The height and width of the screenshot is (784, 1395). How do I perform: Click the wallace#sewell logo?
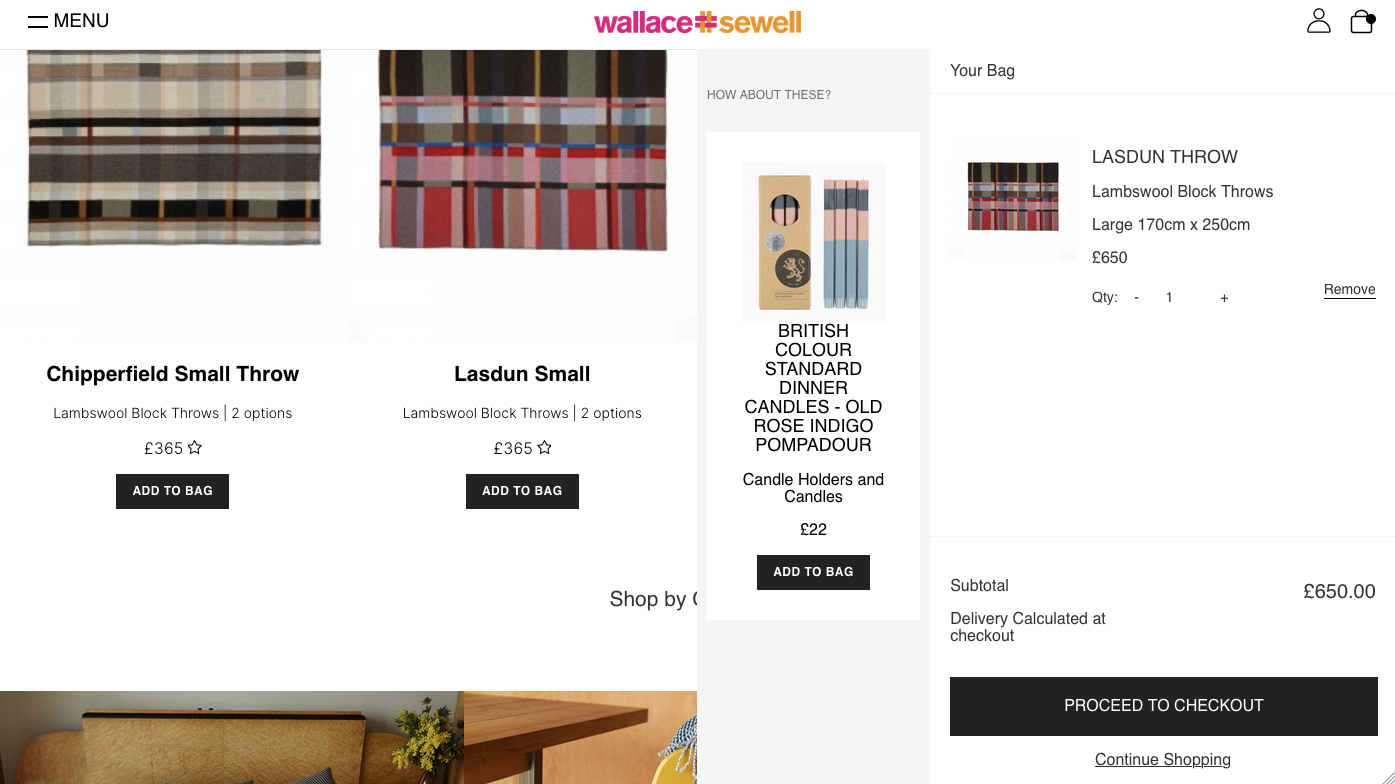pos(698,22)
